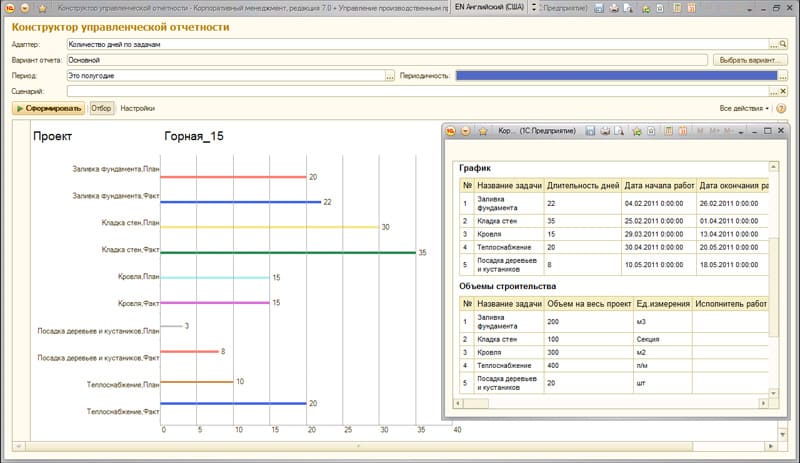Expand the Все действия menu
The height and width of the screenshot is (463, 800).
point(744,108)
